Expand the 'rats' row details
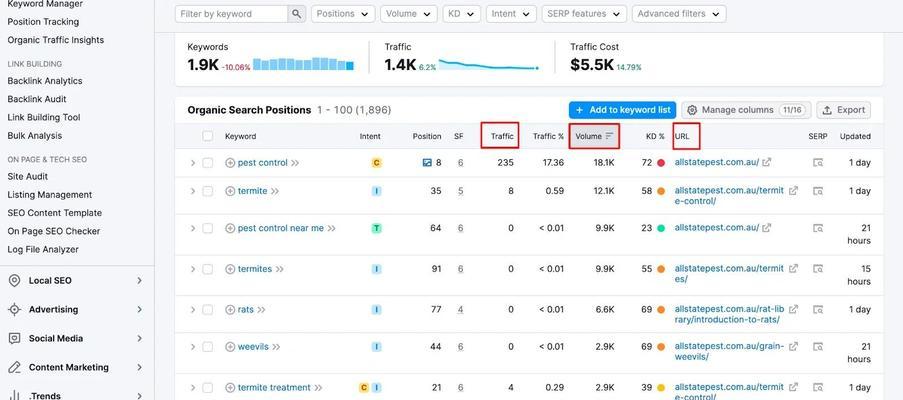This screenshot has width=903, height=400. pyautogui.click(x=193, y=310)
